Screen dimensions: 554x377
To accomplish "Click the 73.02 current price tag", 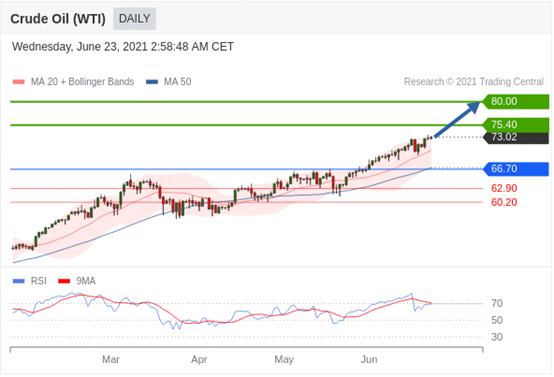I will tap(515, 137).
